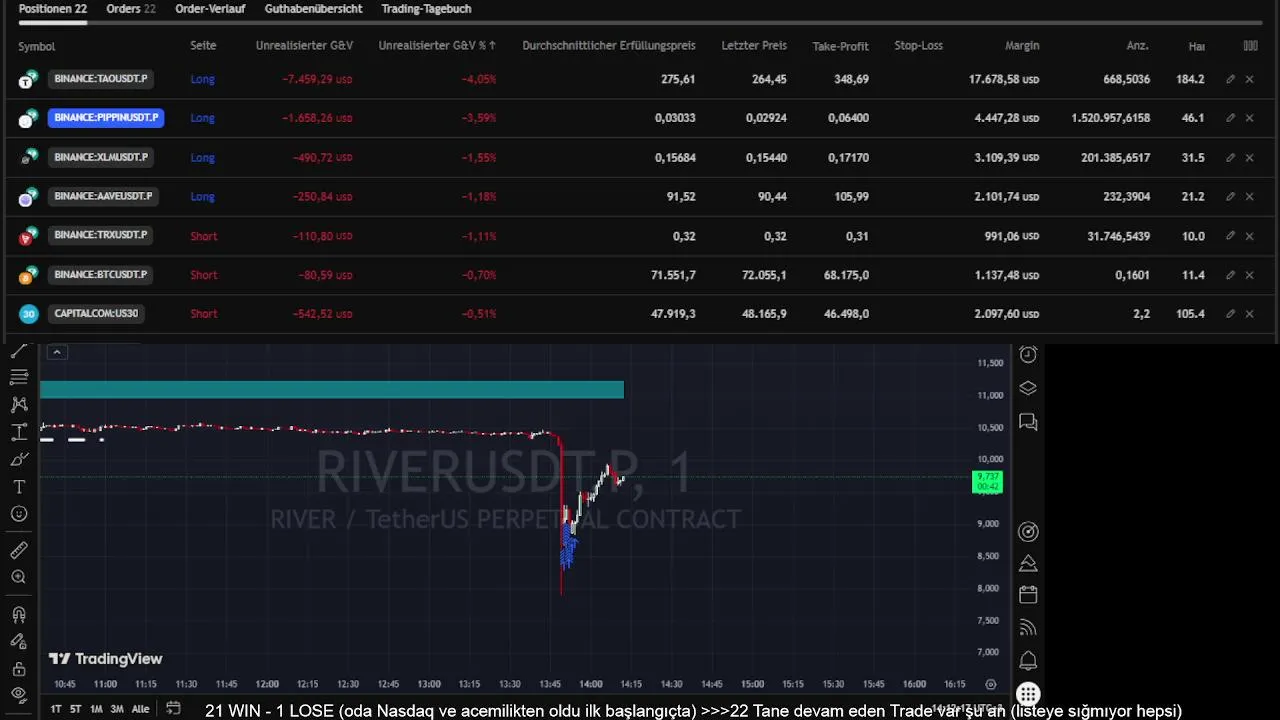This screenshot has height=720, width=1280.
Task: Open the chats speech bubble panel
Action: 1028,422
